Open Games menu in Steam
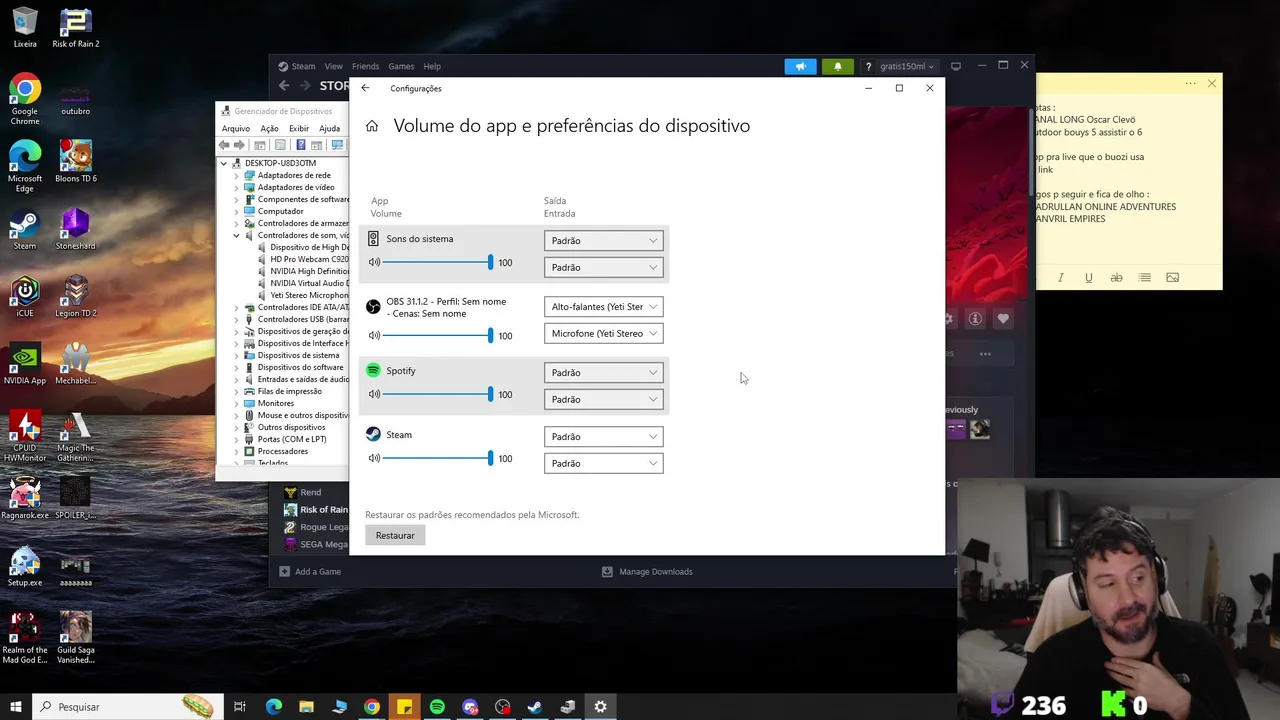The width and height of the screenshot is (1280, 720). [401, 66]
